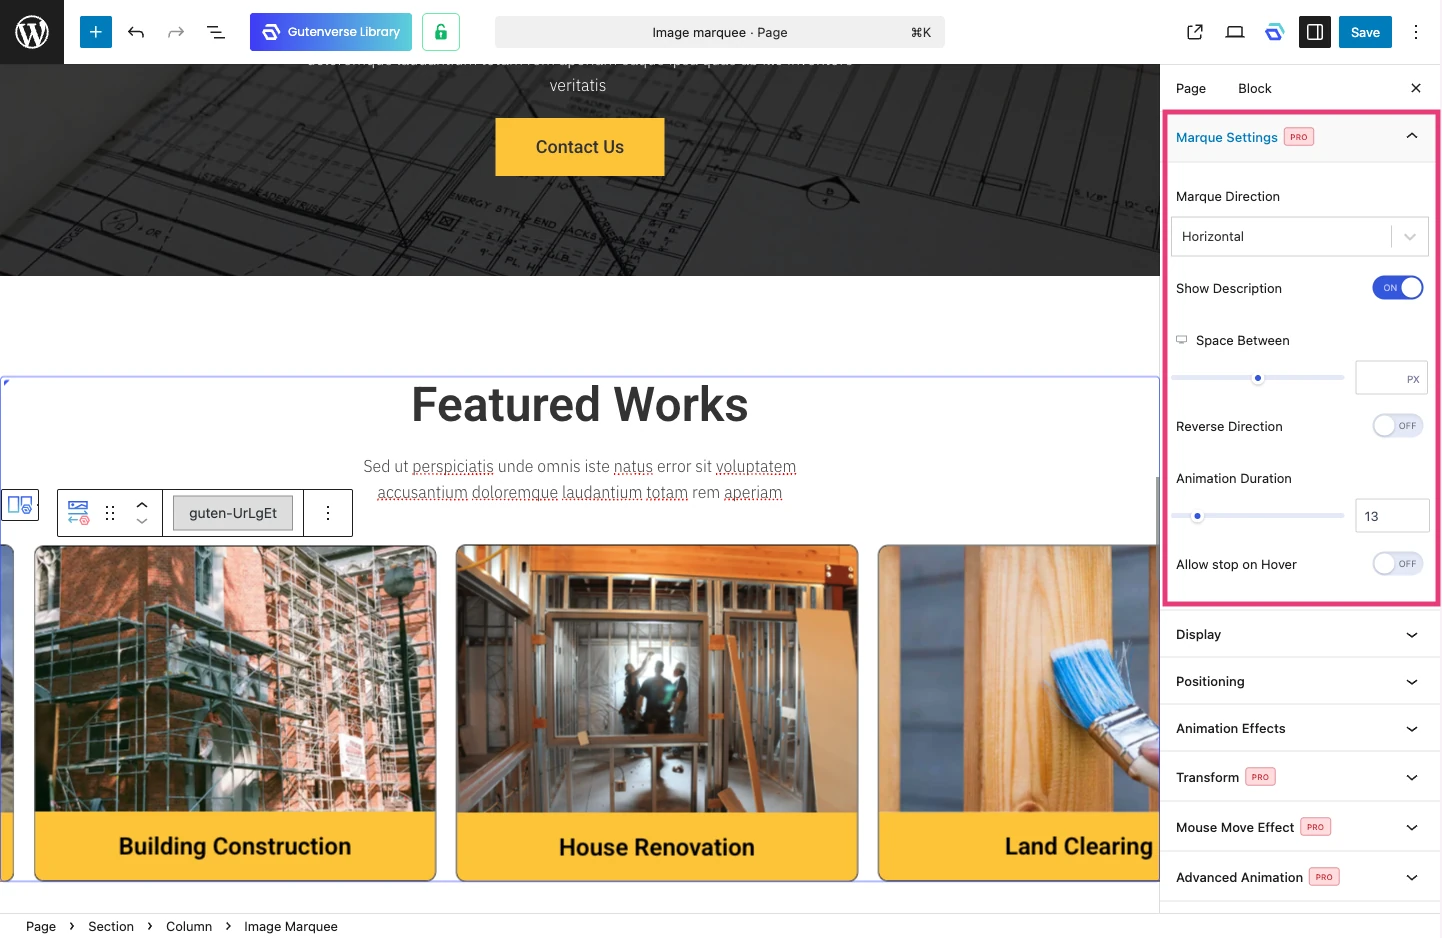Open the Marque Direction Horizontal dropdown
The height and width of the screenshot is (938, 1442).
click(x=1299, y=237)
